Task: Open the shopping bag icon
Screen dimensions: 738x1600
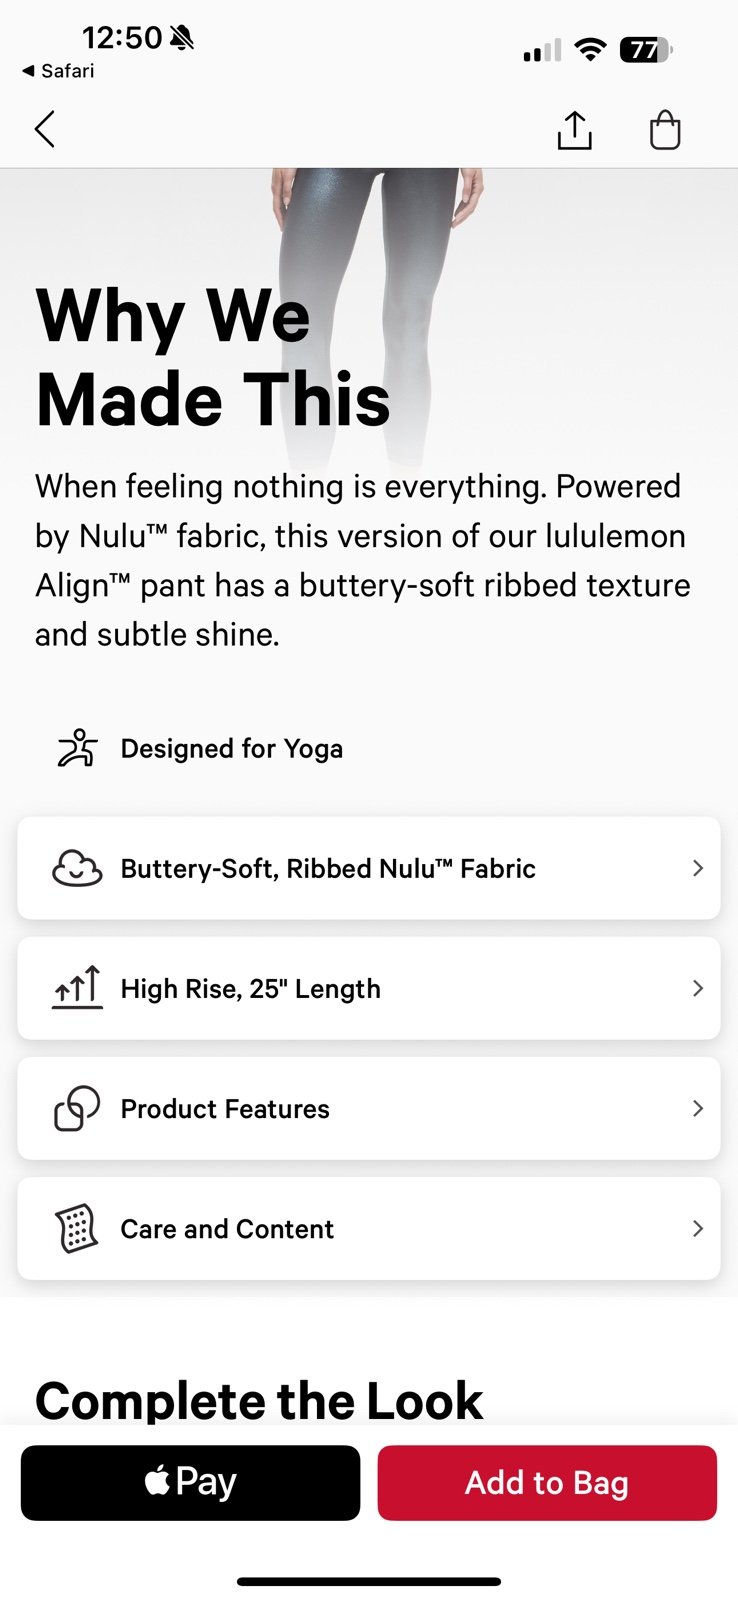Action: pyautogui.click(x=665, y=130)
